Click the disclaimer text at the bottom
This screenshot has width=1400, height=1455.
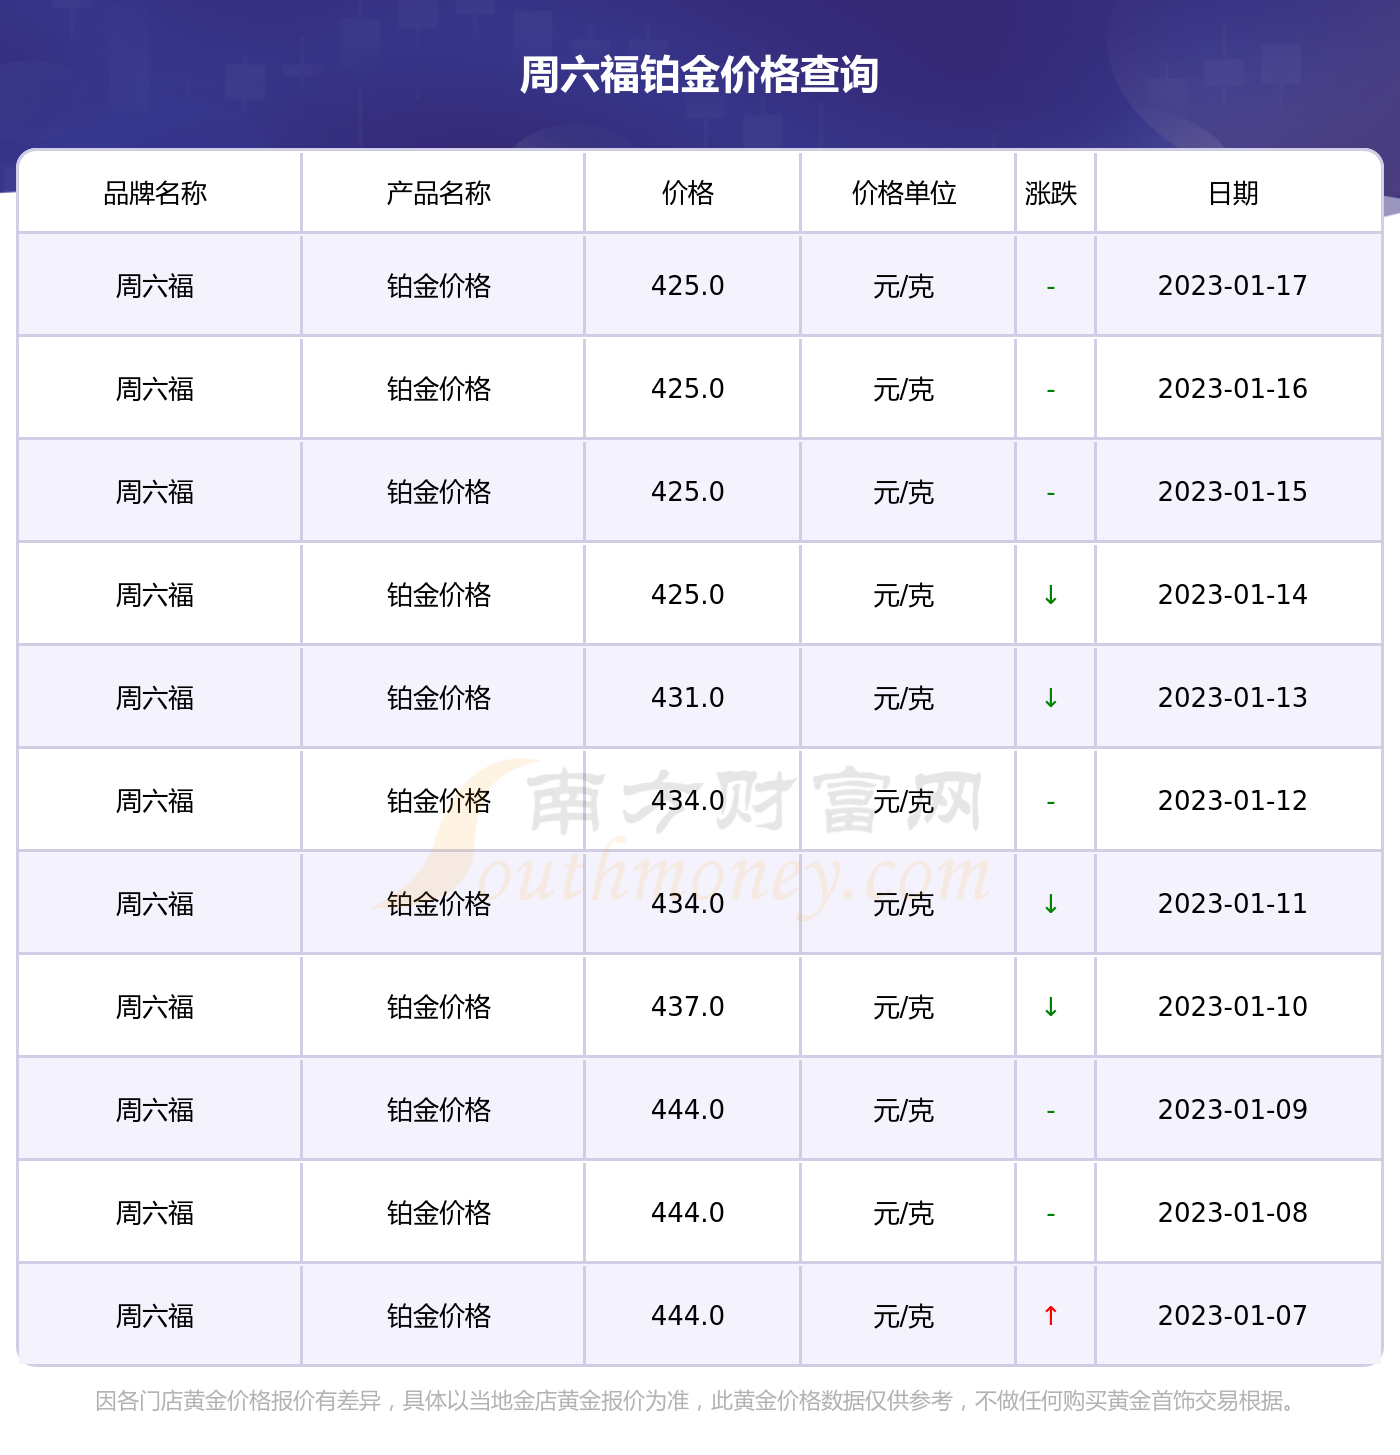coord(699,1401)
